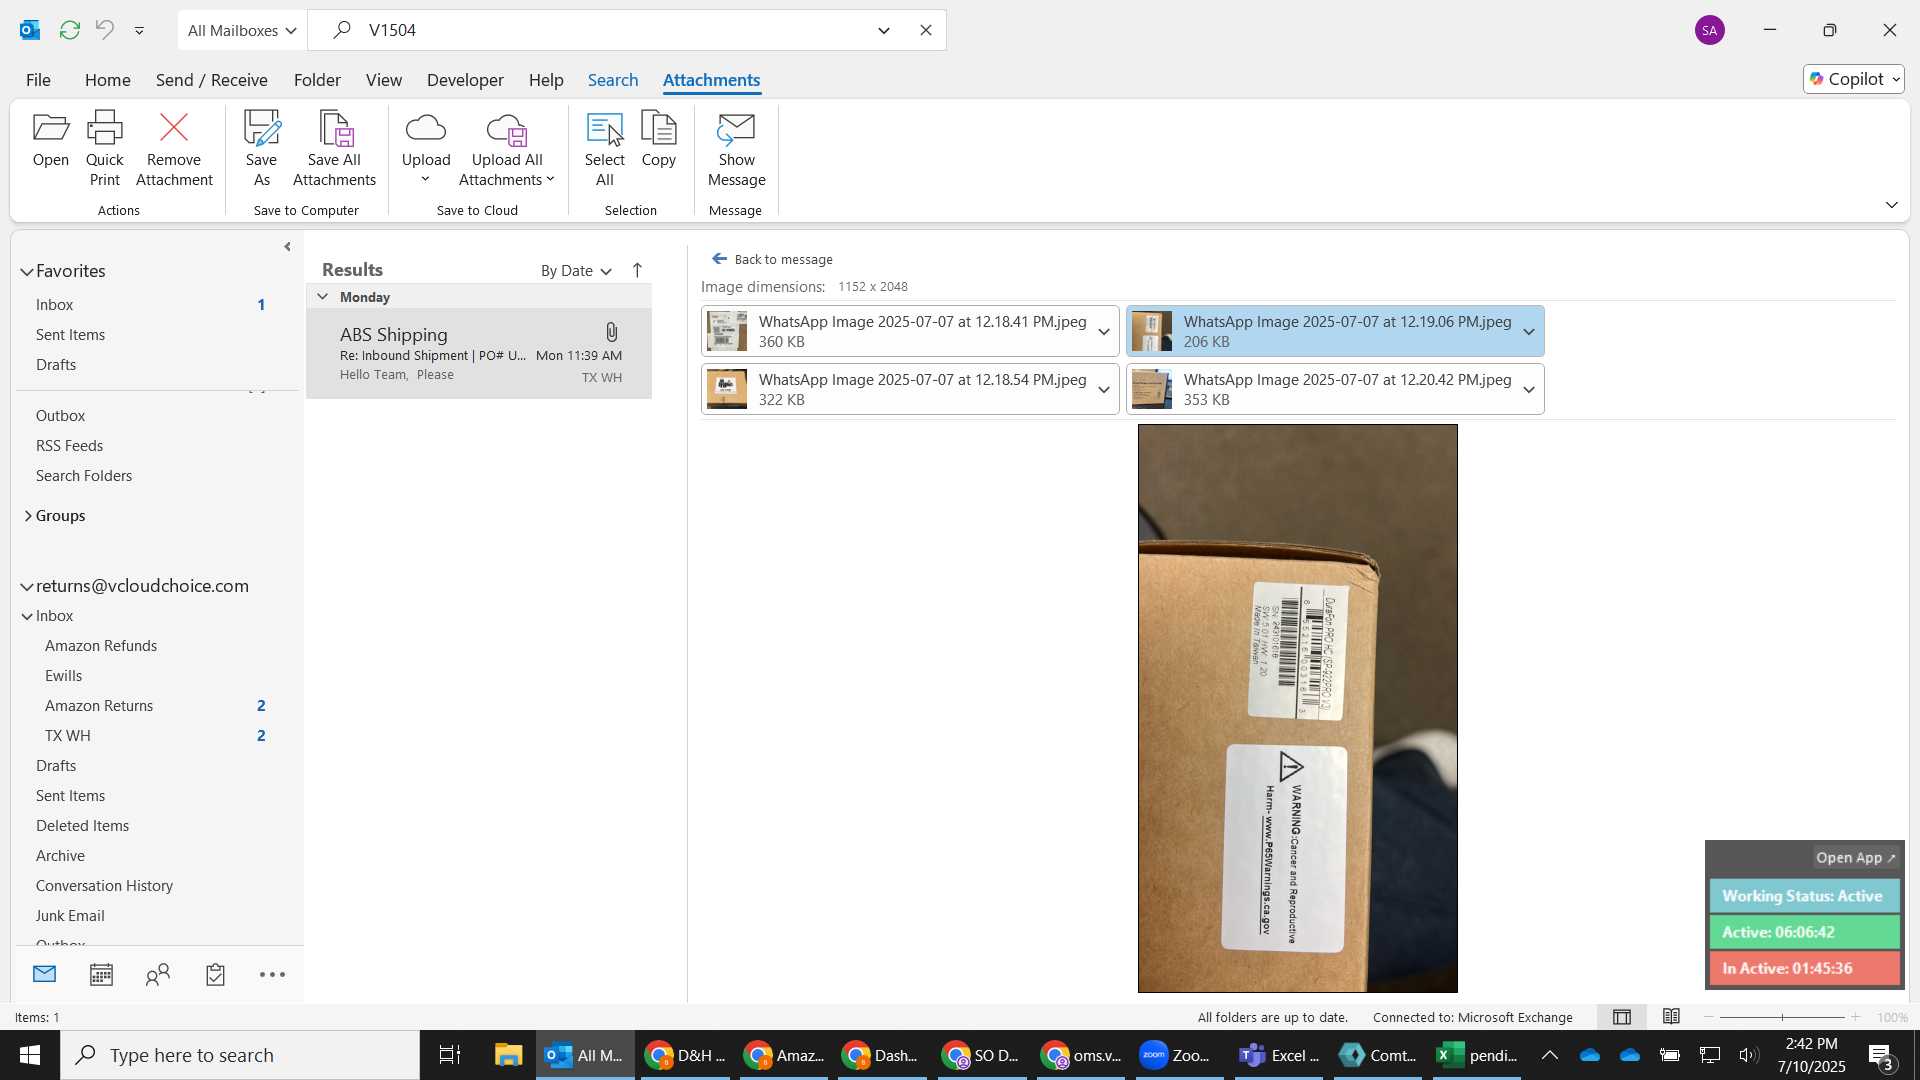This screenshot has height=1080, width=1920.
Task: Open All Mailboxes scope dropdown
Action: click(242, 30)
